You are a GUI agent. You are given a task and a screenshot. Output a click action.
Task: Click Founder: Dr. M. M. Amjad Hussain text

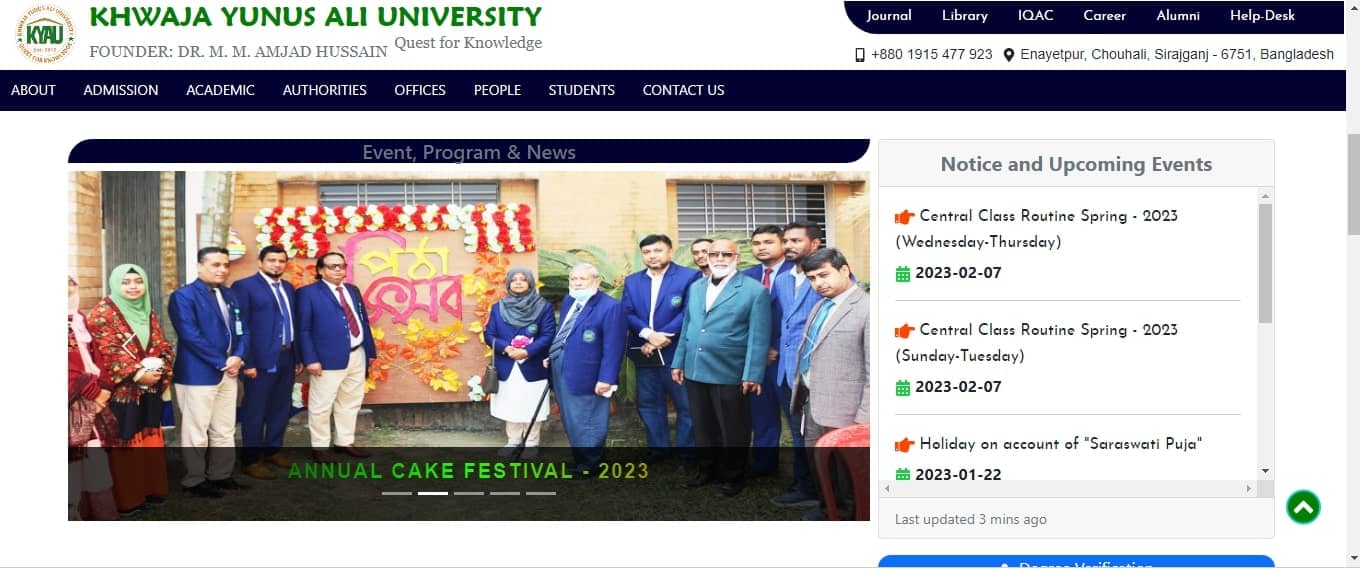238,51
